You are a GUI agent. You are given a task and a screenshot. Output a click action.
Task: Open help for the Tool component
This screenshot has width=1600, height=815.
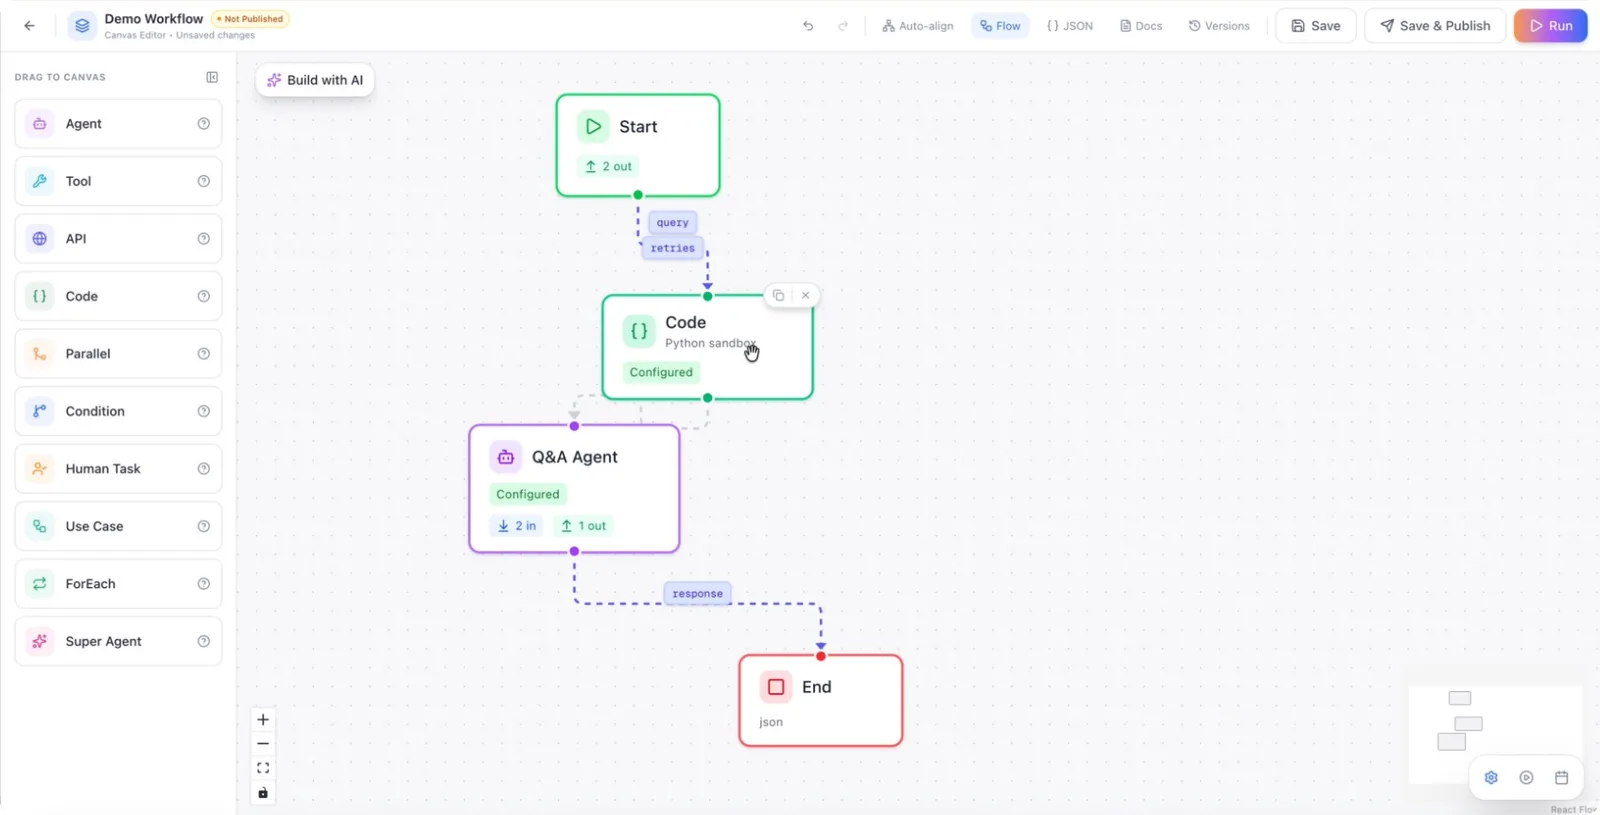(204, 181)
